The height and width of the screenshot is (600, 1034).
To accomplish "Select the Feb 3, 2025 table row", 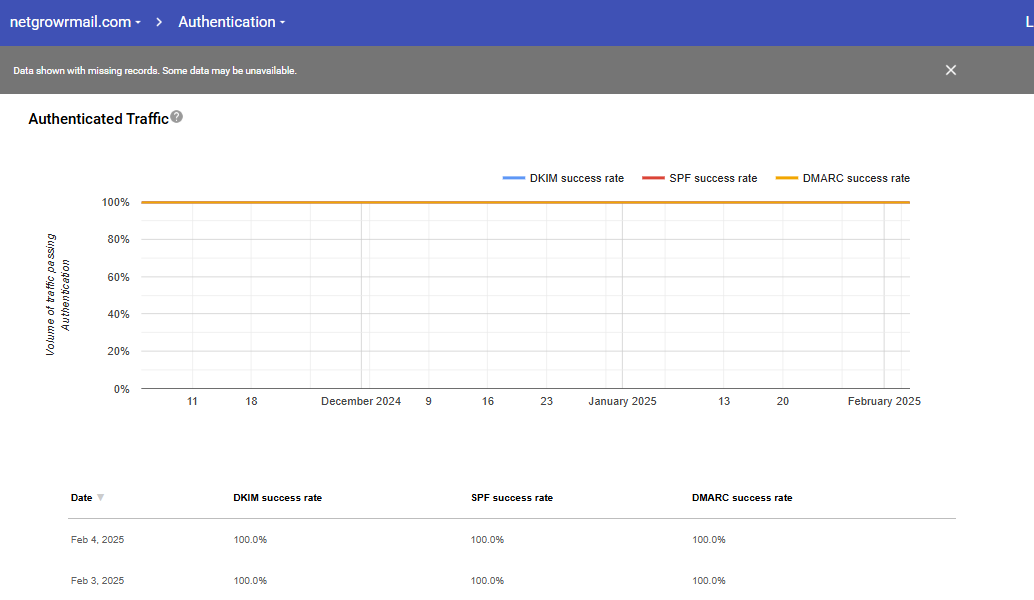I will [x=97, y=580].
